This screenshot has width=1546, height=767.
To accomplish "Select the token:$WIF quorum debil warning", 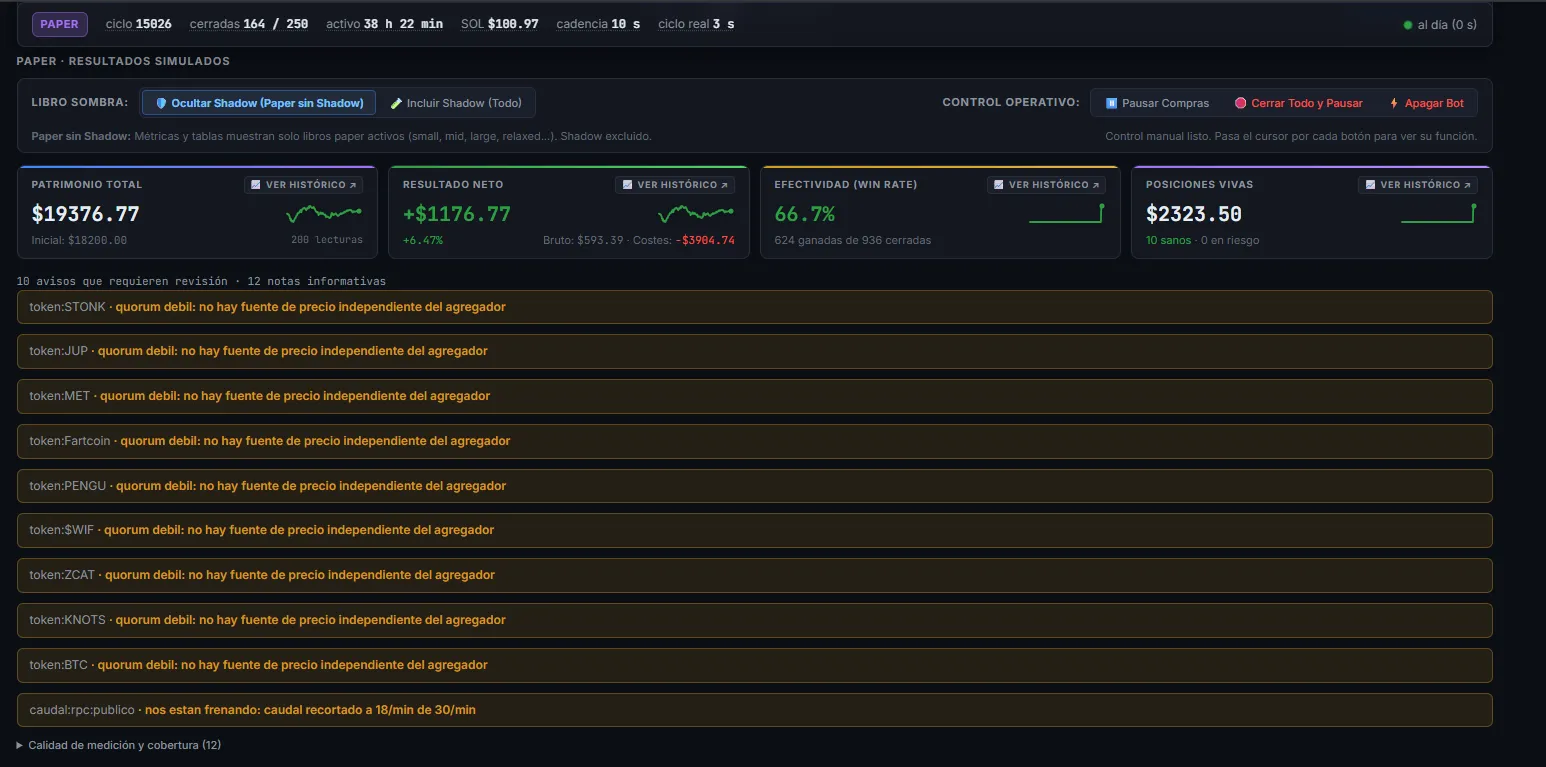I will coord(755,530).
